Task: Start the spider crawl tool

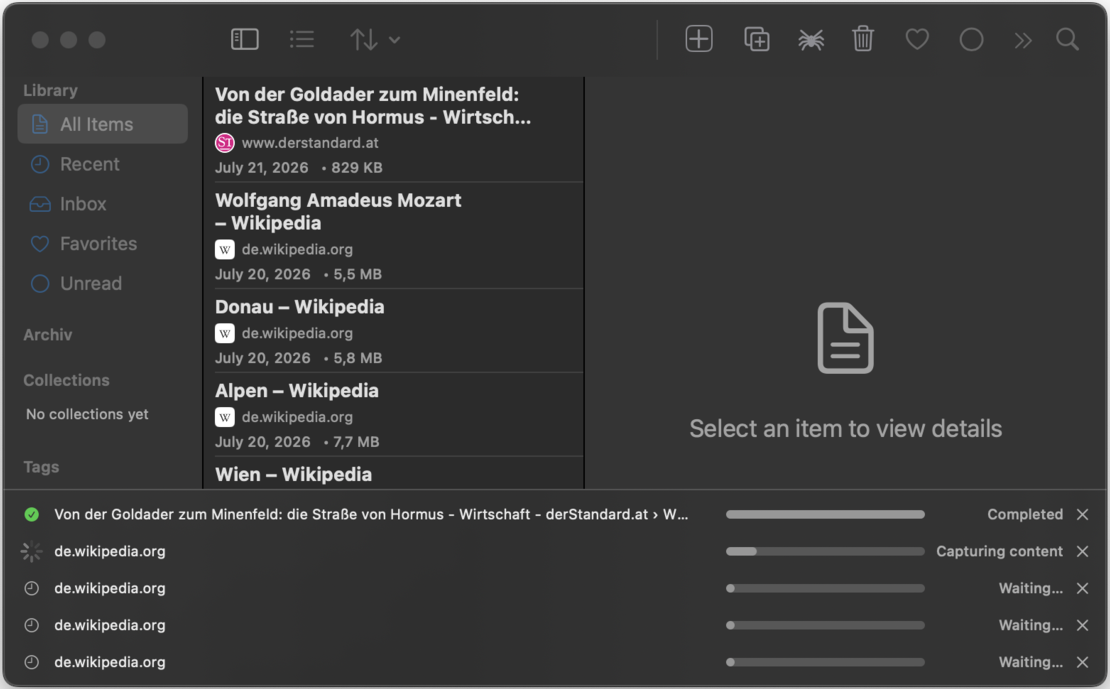Action: click(811, 39)
